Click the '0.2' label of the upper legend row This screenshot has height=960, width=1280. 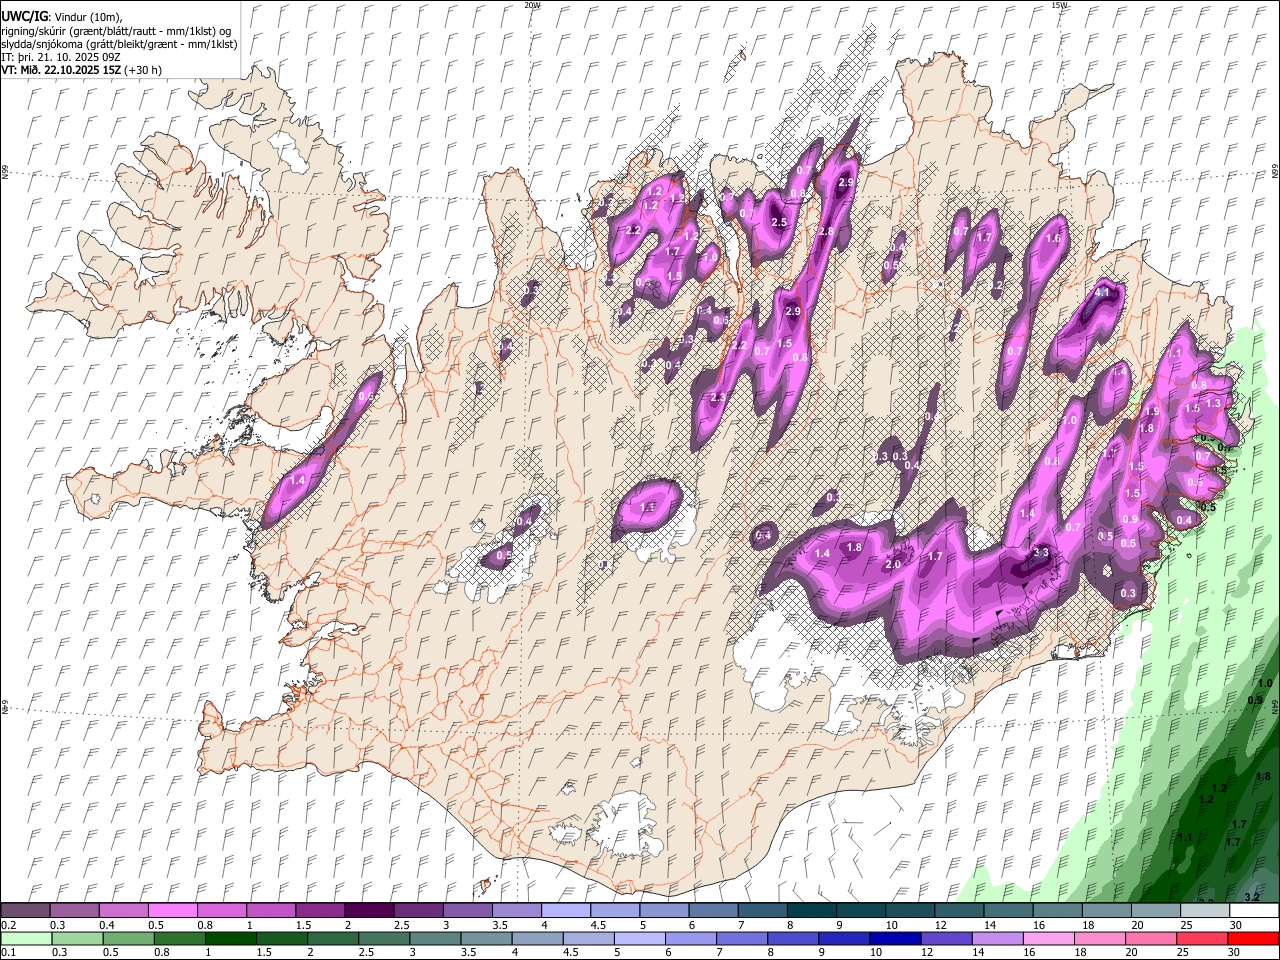pyautogui.click(x=8, y=925)
